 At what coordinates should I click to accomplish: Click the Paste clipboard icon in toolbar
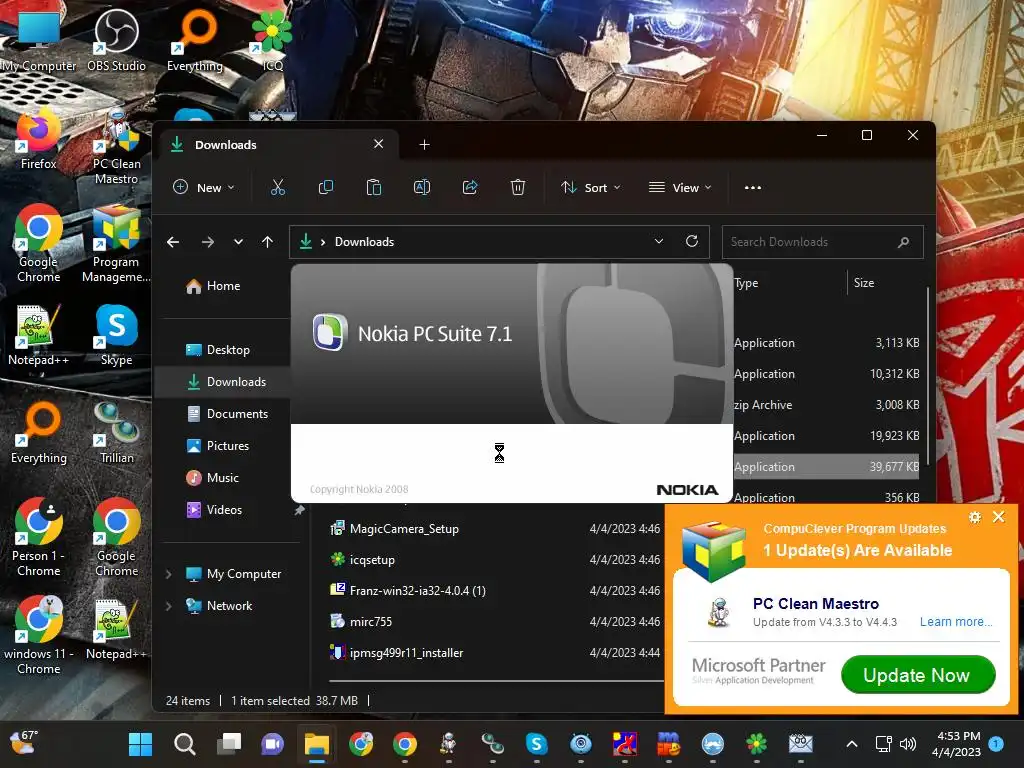pos(374,187)
